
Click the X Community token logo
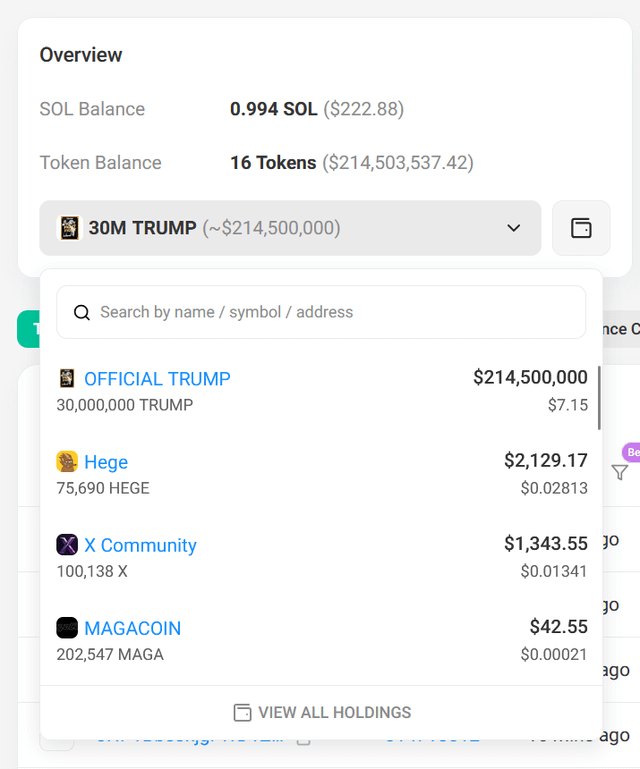pyautogui.click(x=67, y=545)
